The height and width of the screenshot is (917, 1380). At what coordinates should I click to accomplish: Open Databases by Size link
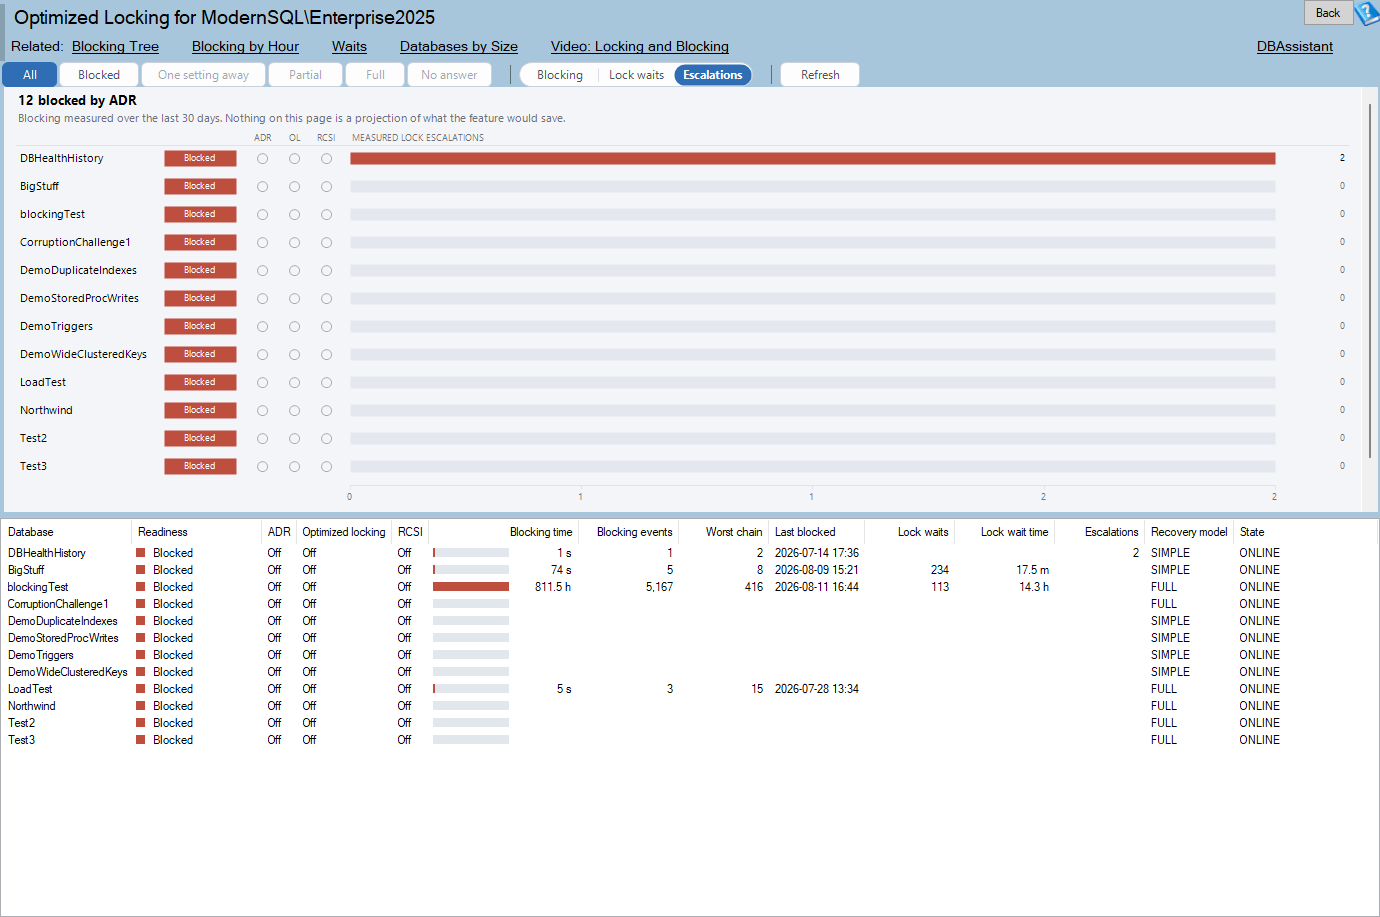(459, 46)
